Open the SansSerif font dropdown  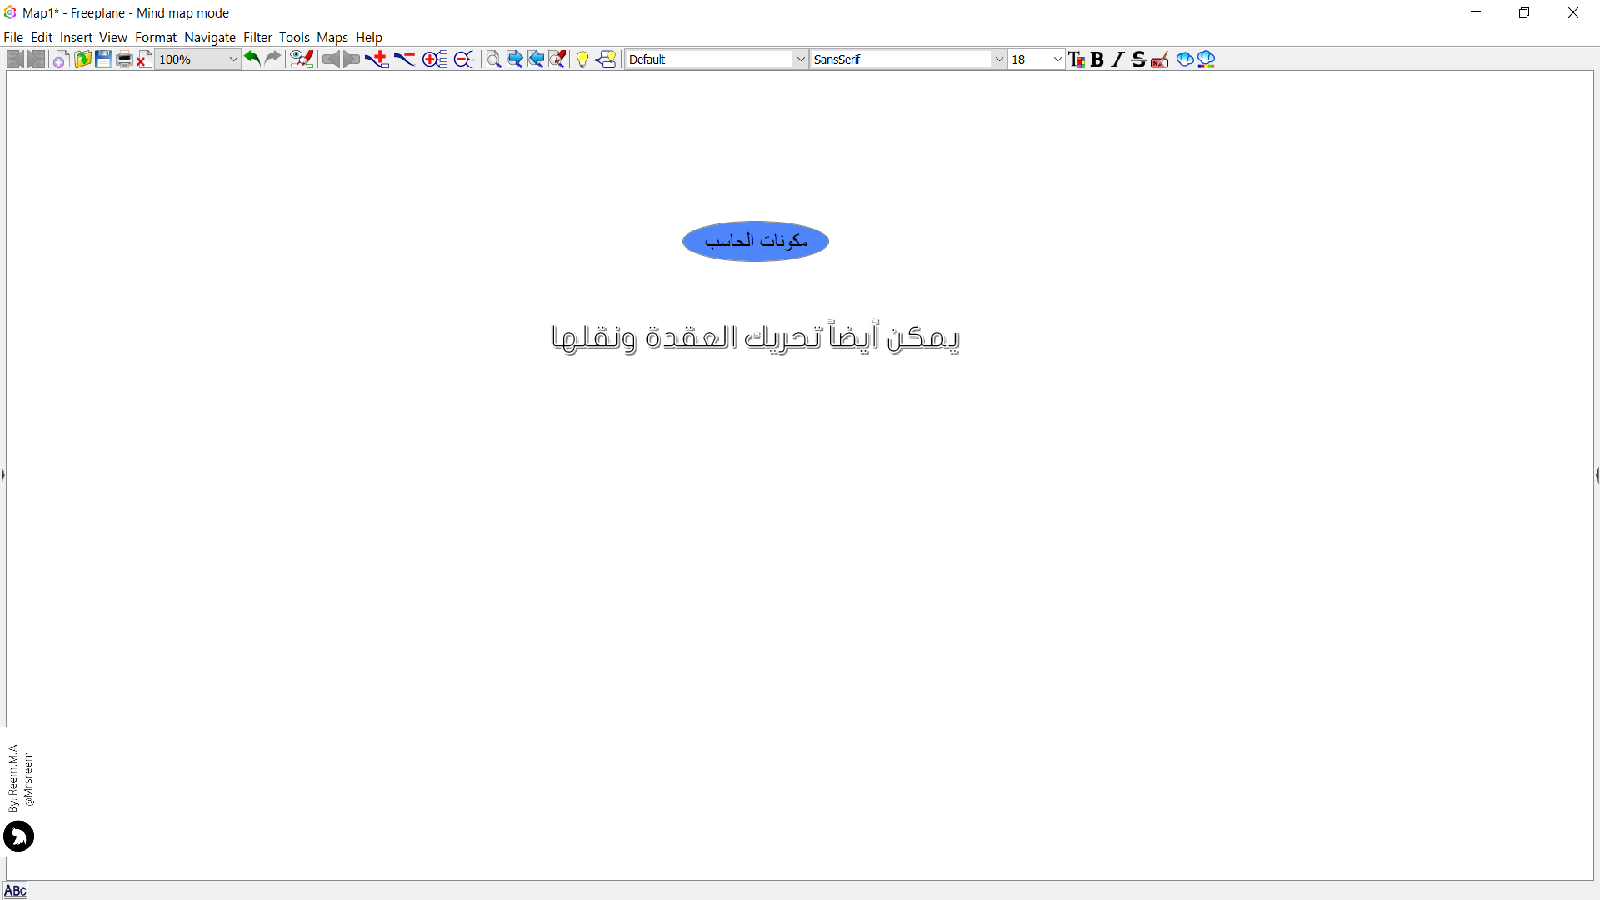click(x=998, y=60)
